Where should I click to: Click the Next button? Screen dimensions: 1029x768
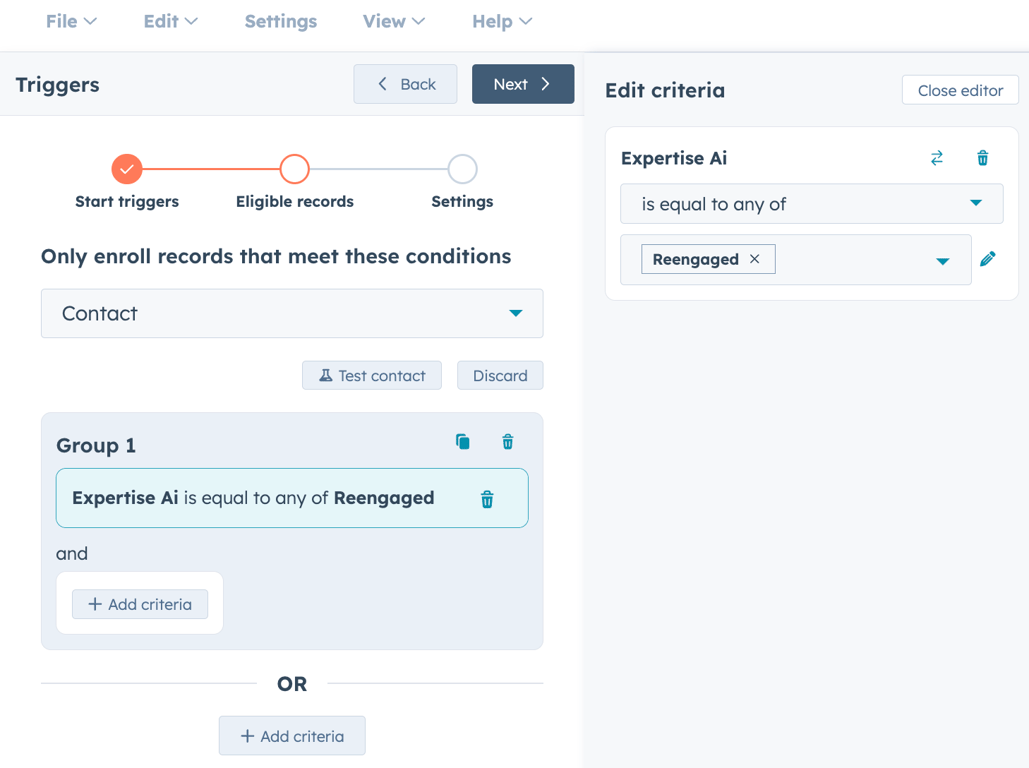[523, 84]
